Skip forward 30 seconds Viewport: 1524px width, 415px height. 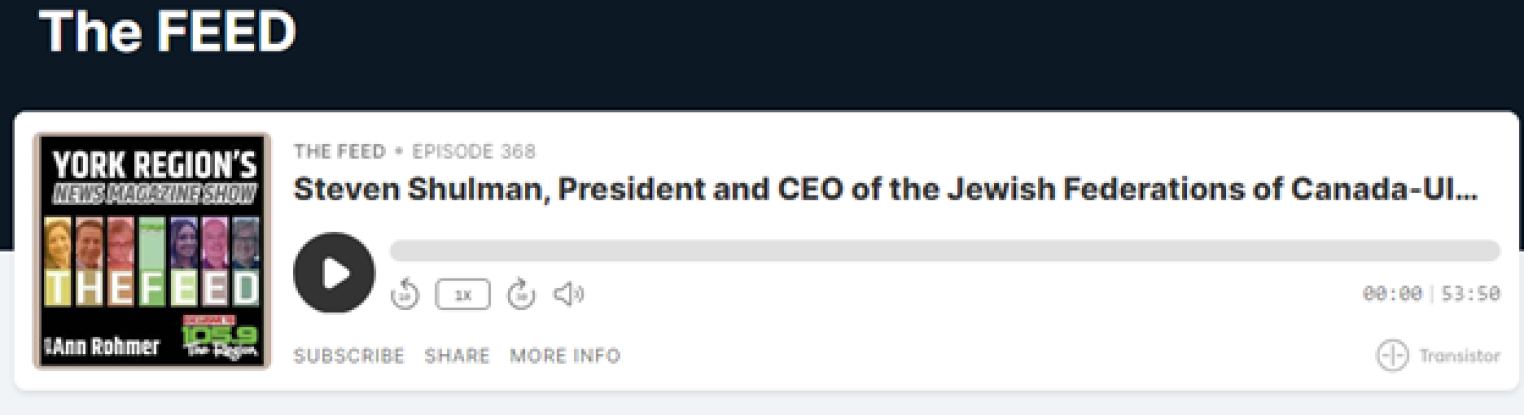521,295
